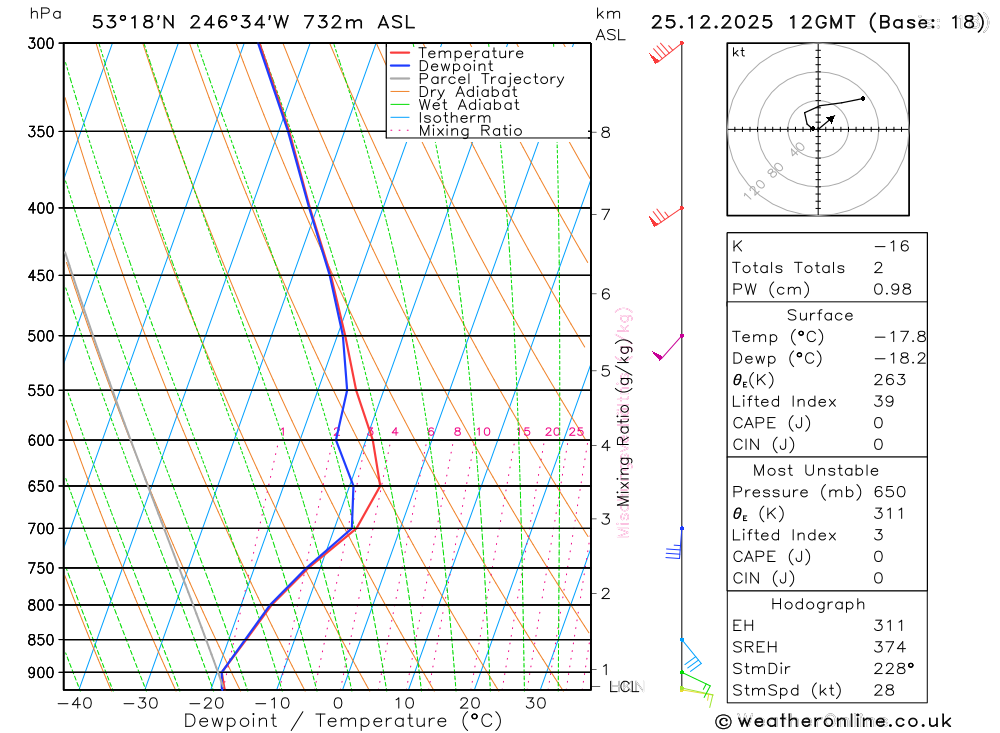Click the 'Mixing Ratio' legend entry
Screen dimensions: 1000x733
click(x=470, y=131)
